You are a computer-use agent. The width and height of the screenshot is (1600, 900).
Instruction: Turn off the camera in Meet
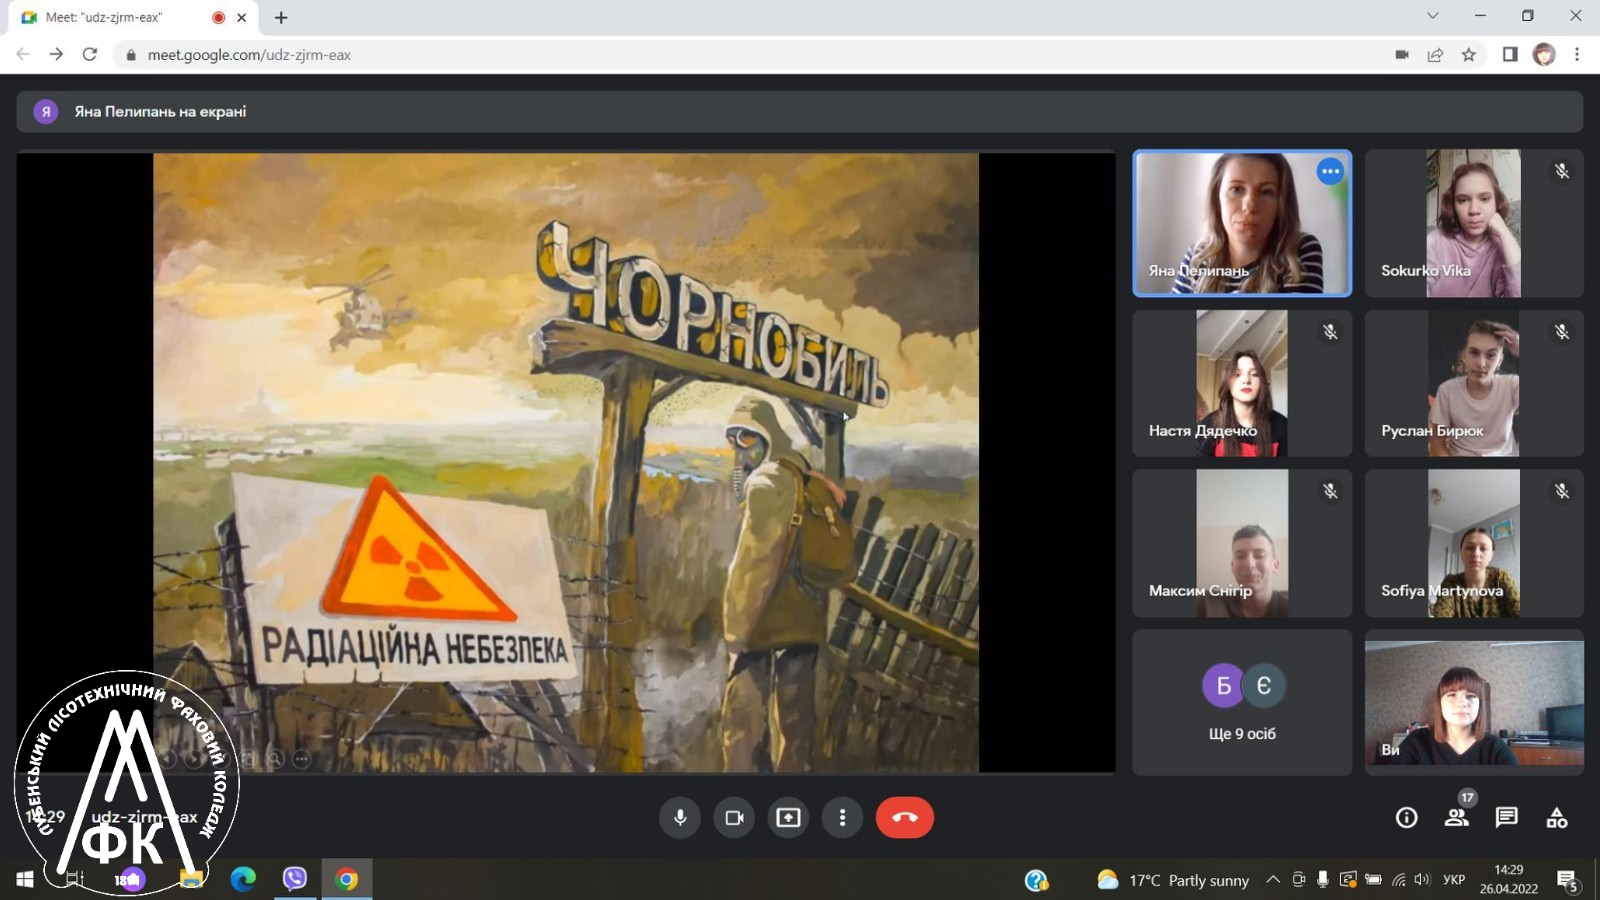[734, 818]
